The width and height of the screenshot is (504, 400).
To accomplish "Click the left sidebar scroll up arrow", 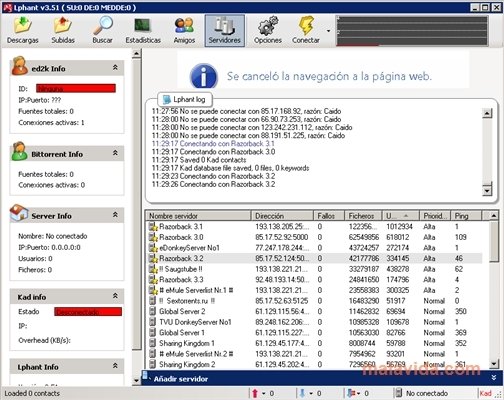I will (136, 54).
